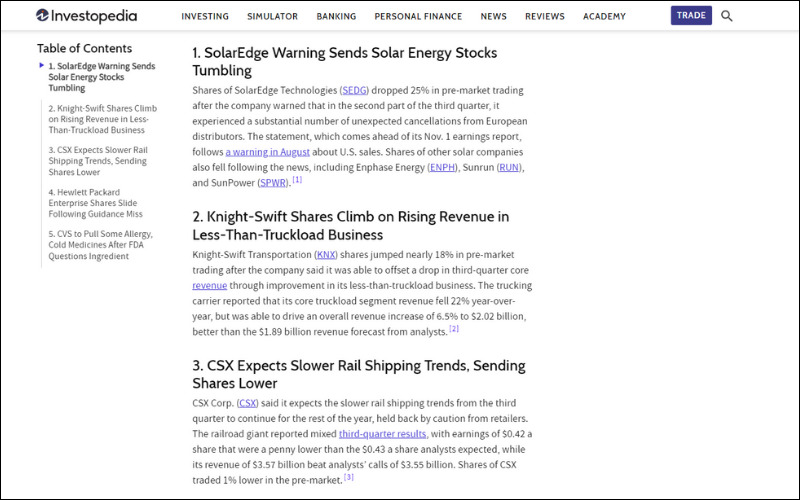Jump to CVS to Pull Some Allergy entry
Viewport: 800px width, 500px height.
[101, 245]
